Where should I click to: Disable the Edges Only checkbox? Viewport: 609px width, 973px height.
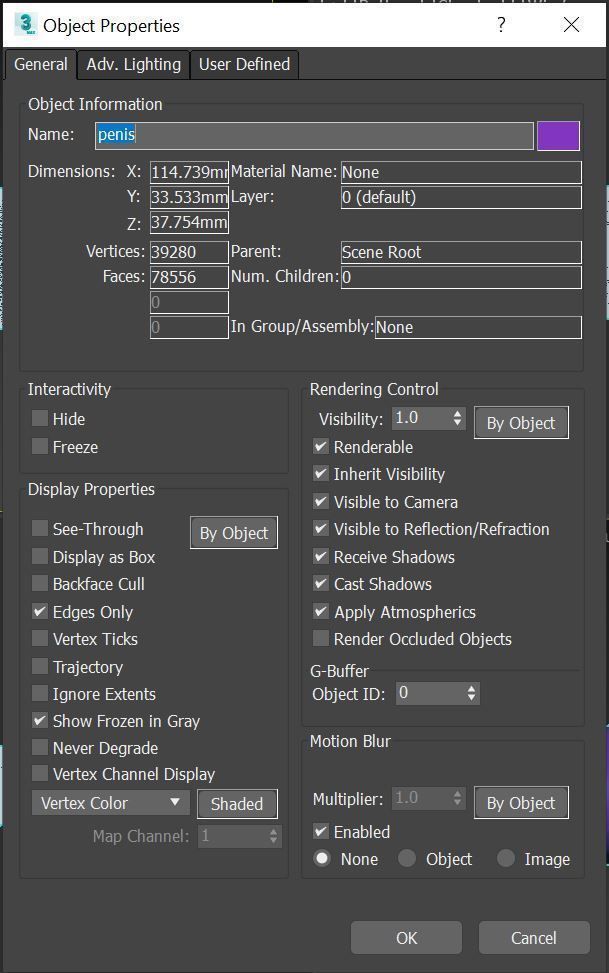coord(40,611)
